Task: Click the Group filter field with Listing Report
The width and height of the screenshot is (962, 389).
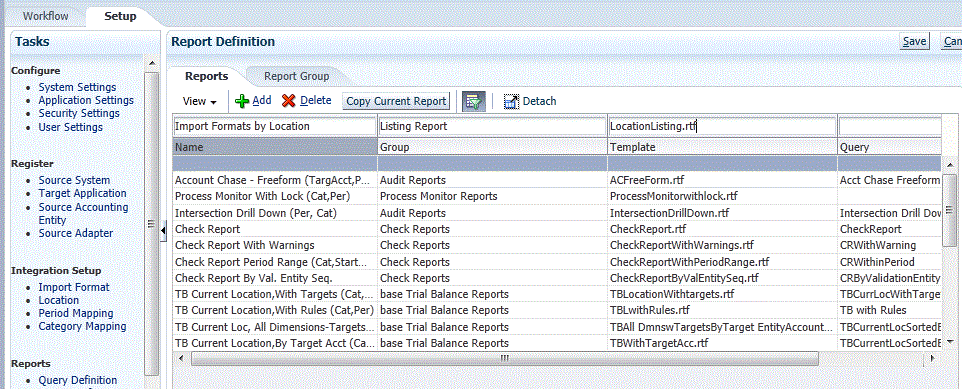Action: 492,126
